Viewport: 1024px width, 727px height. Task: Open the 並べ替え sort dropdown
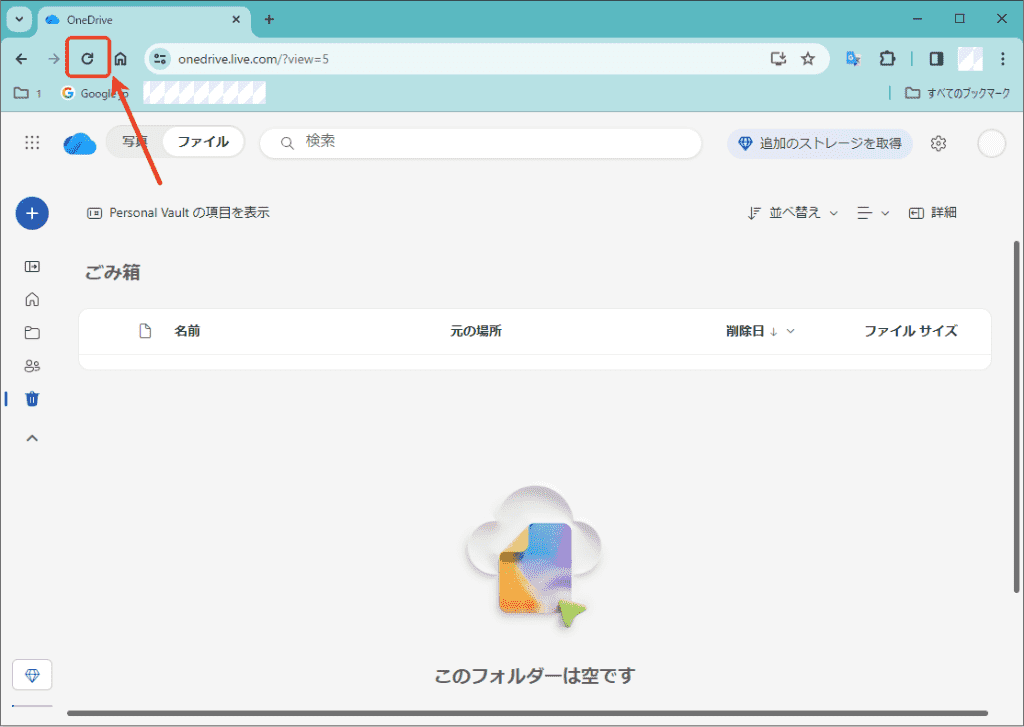click(793, 213)
